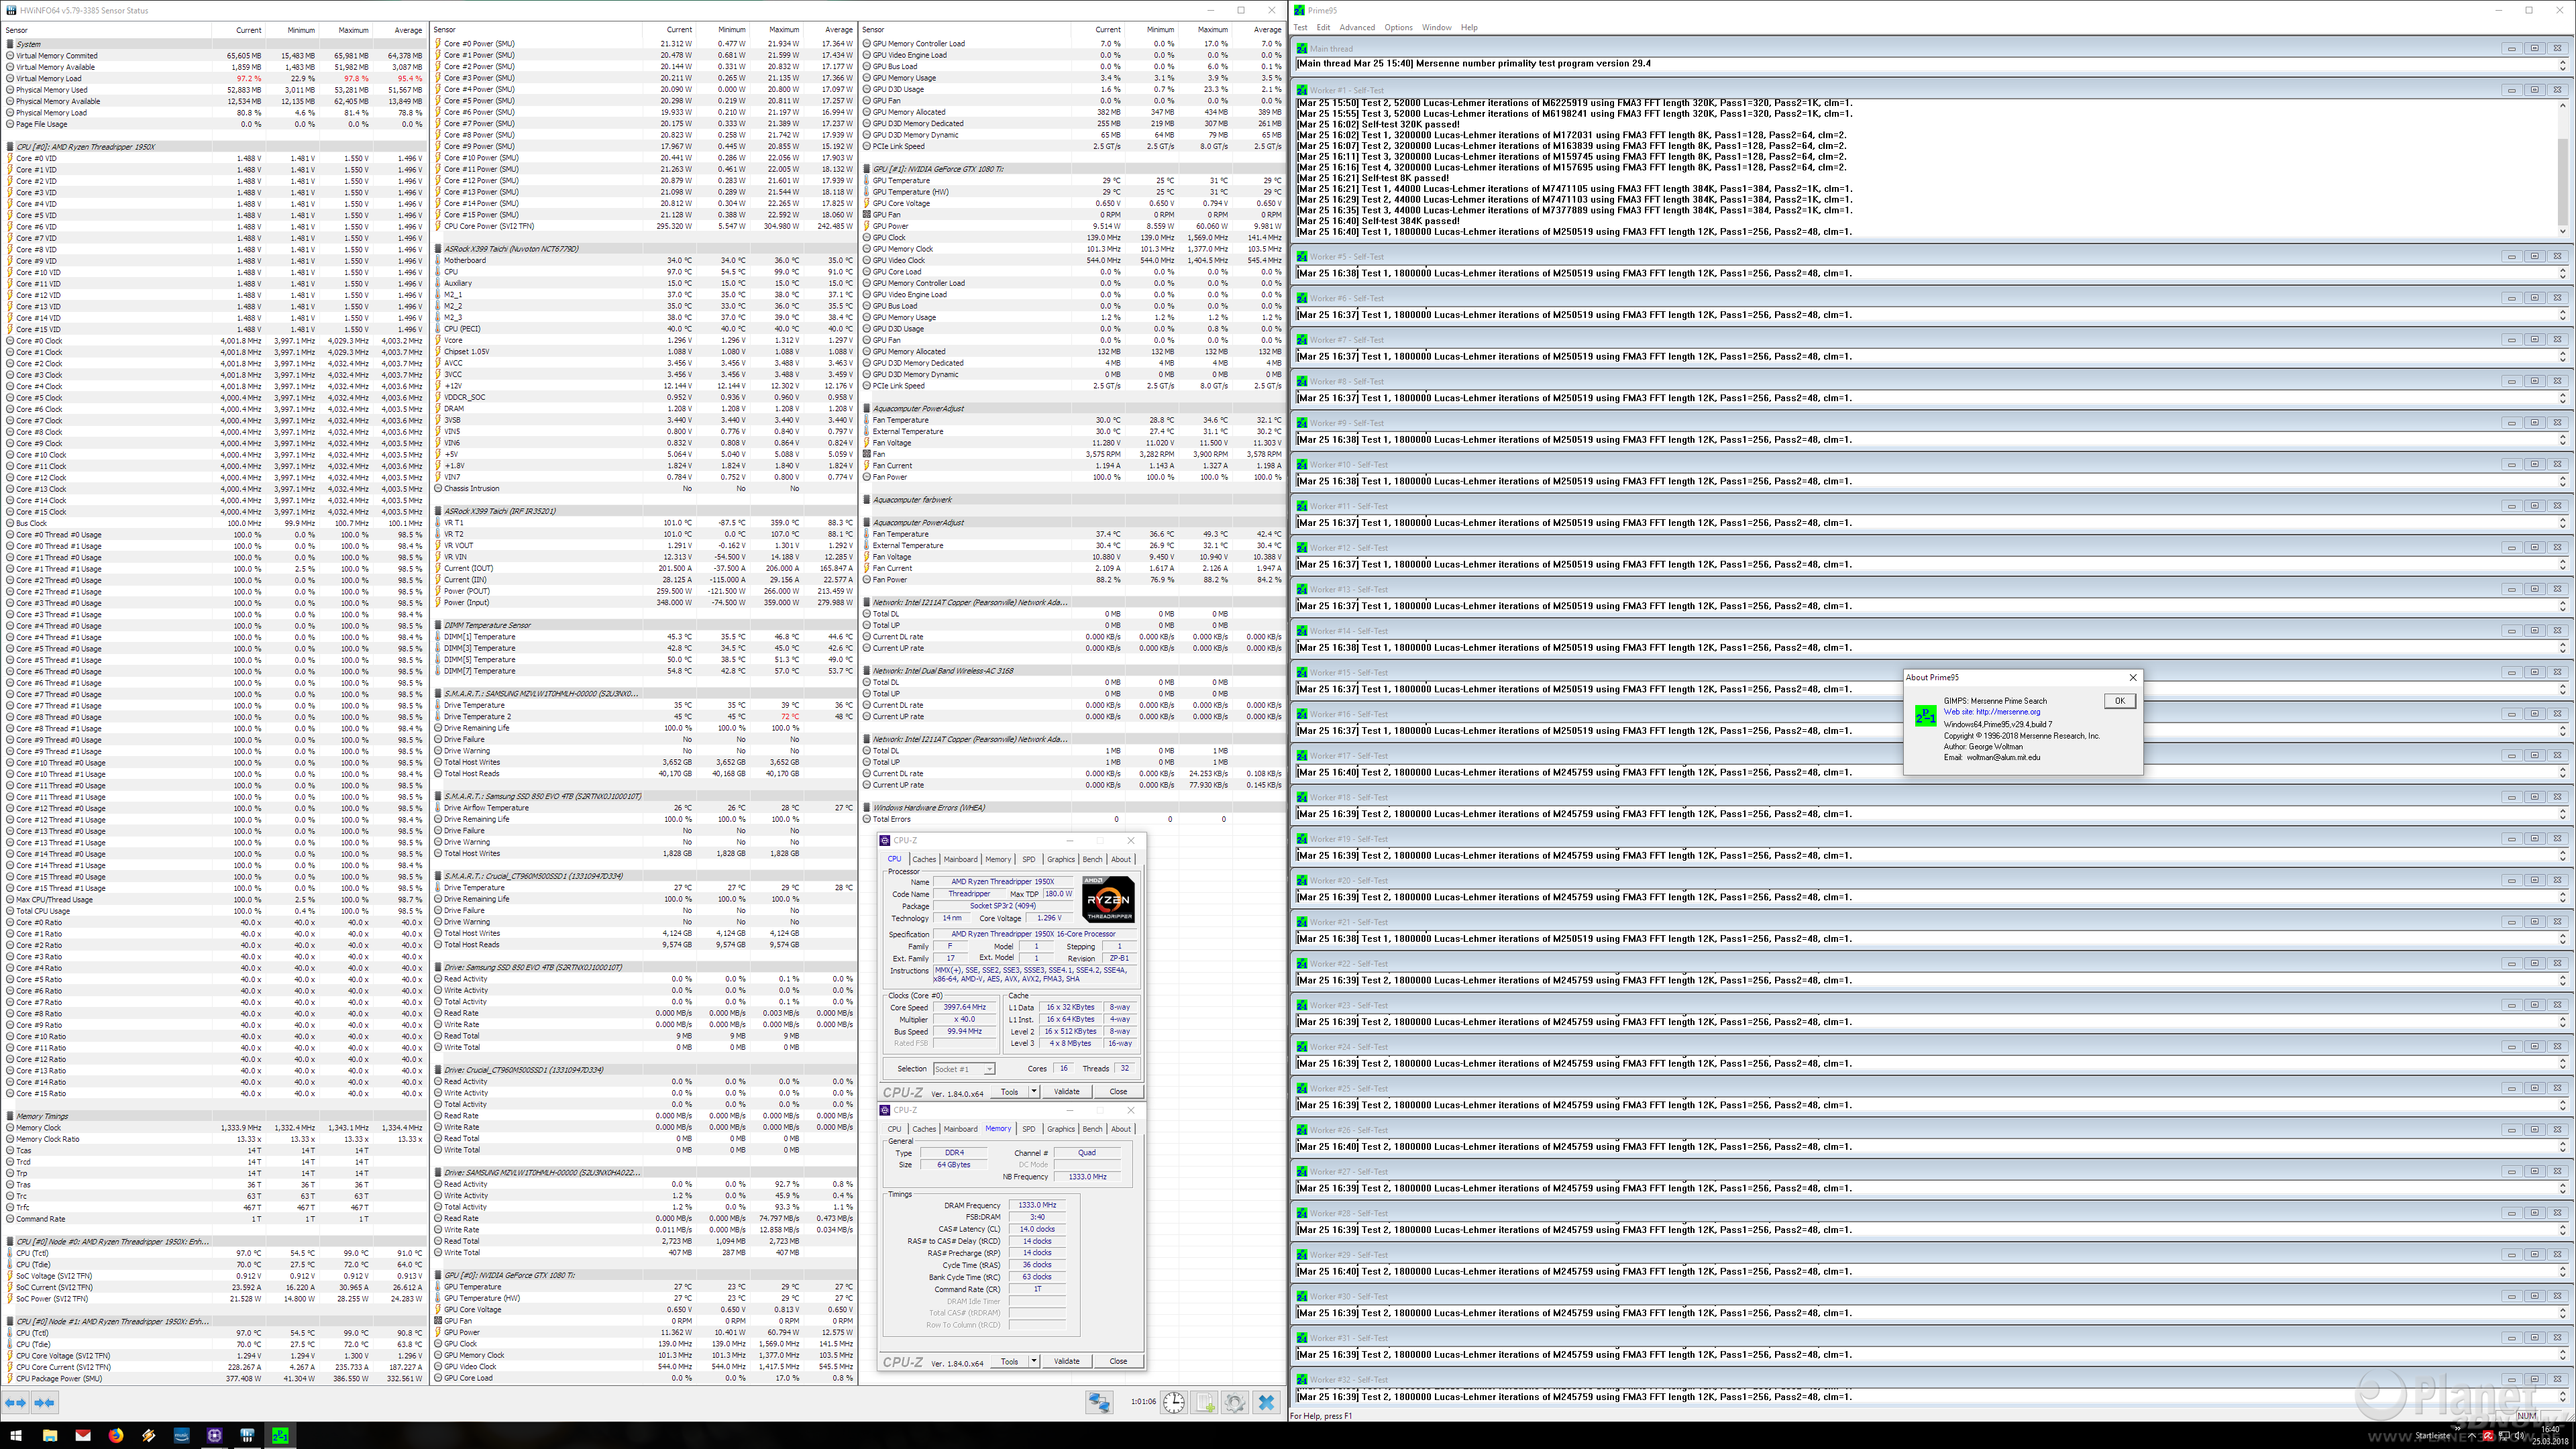Select Windows Hardware Errors (WHEA) group
Image resolution: width=2576 pixels, height=1449 pixels.
(x=1073, y=807)
